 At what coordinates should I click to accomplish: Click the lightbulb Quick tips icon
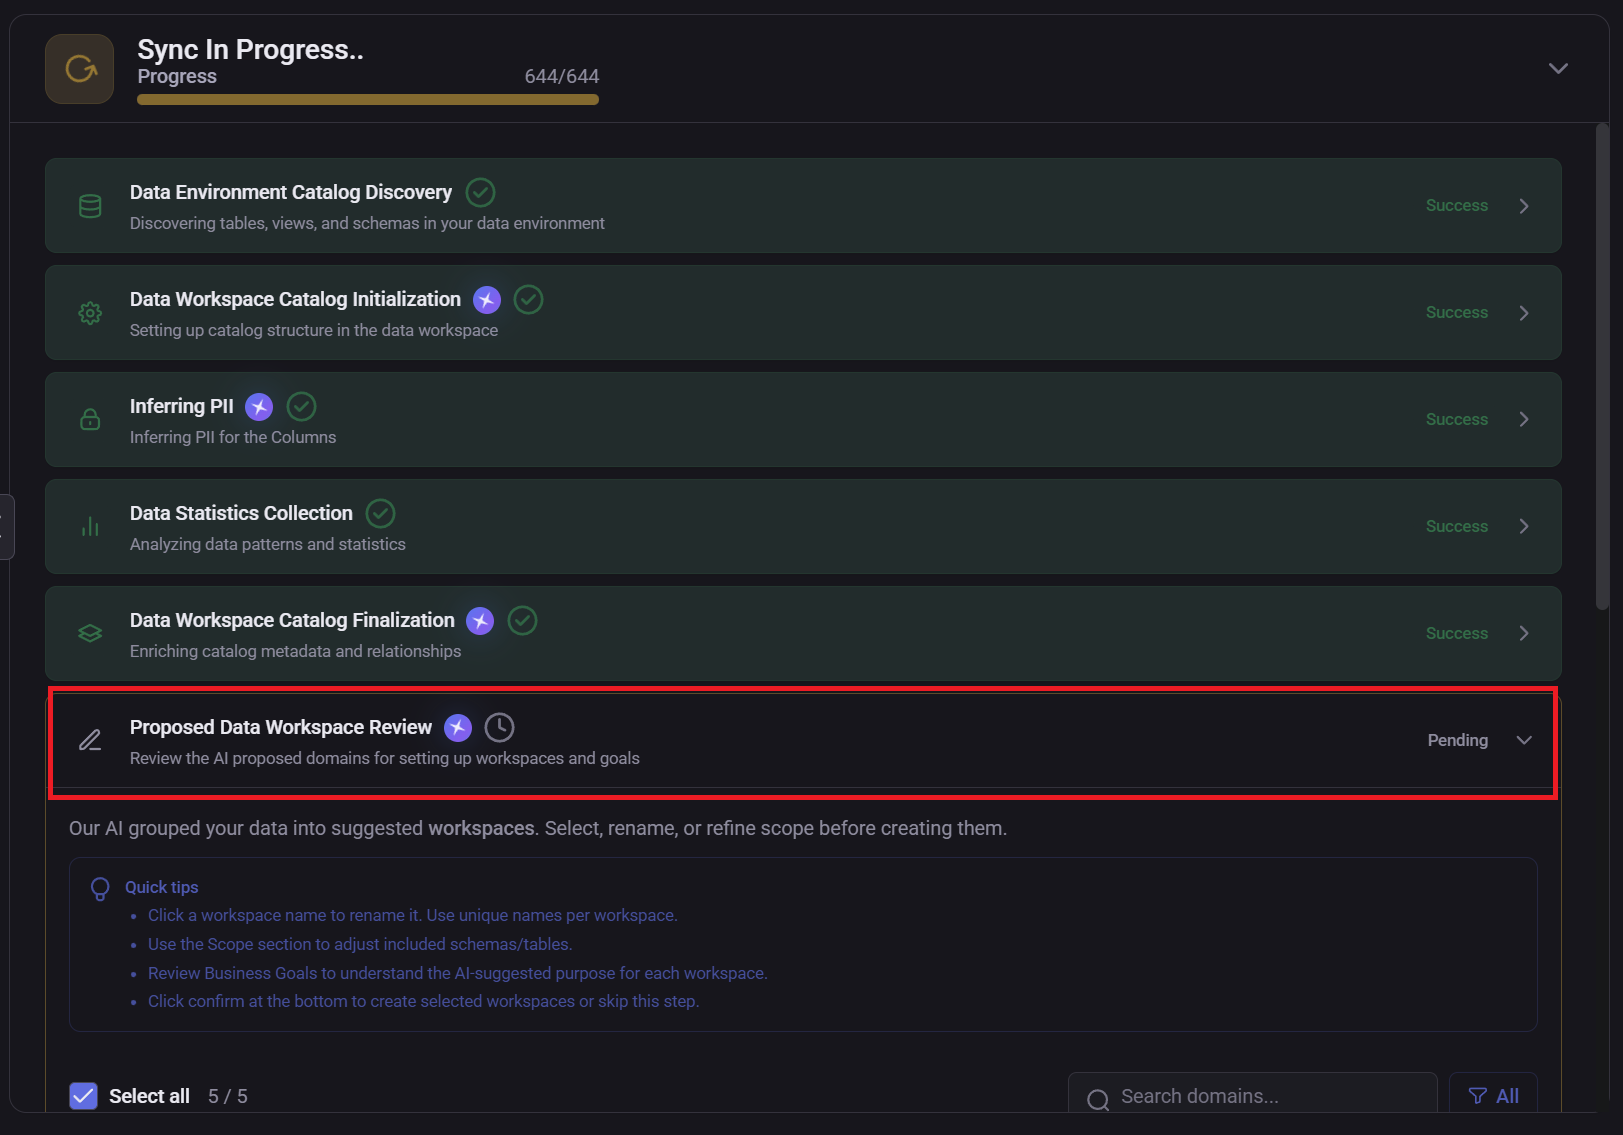coord(100,888)
